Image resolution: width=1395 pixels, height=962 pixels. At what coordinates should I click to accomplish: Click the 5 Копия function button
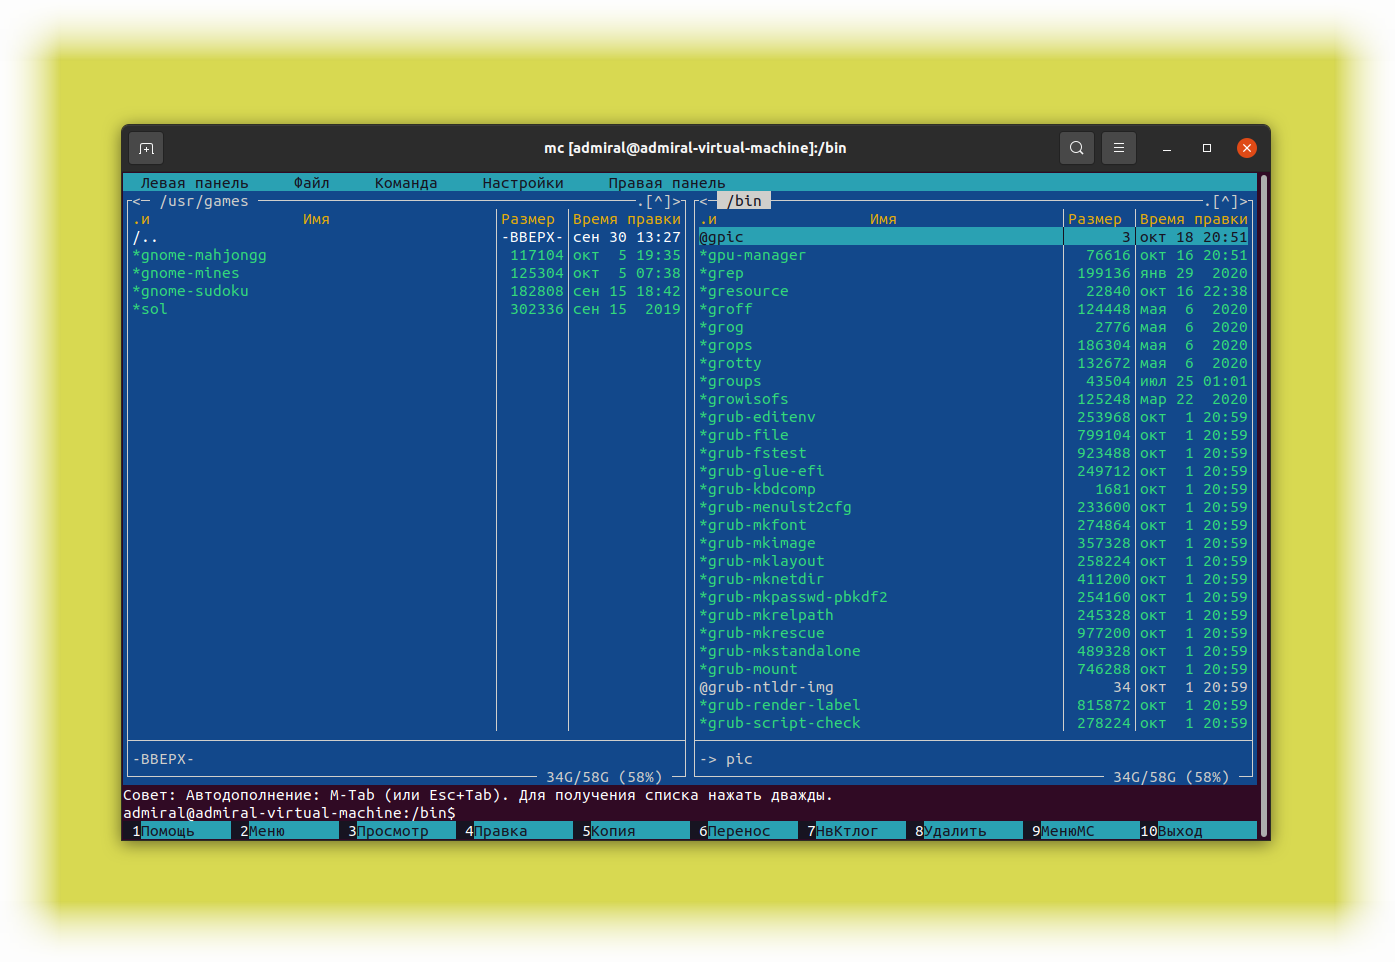pos(636,831)
